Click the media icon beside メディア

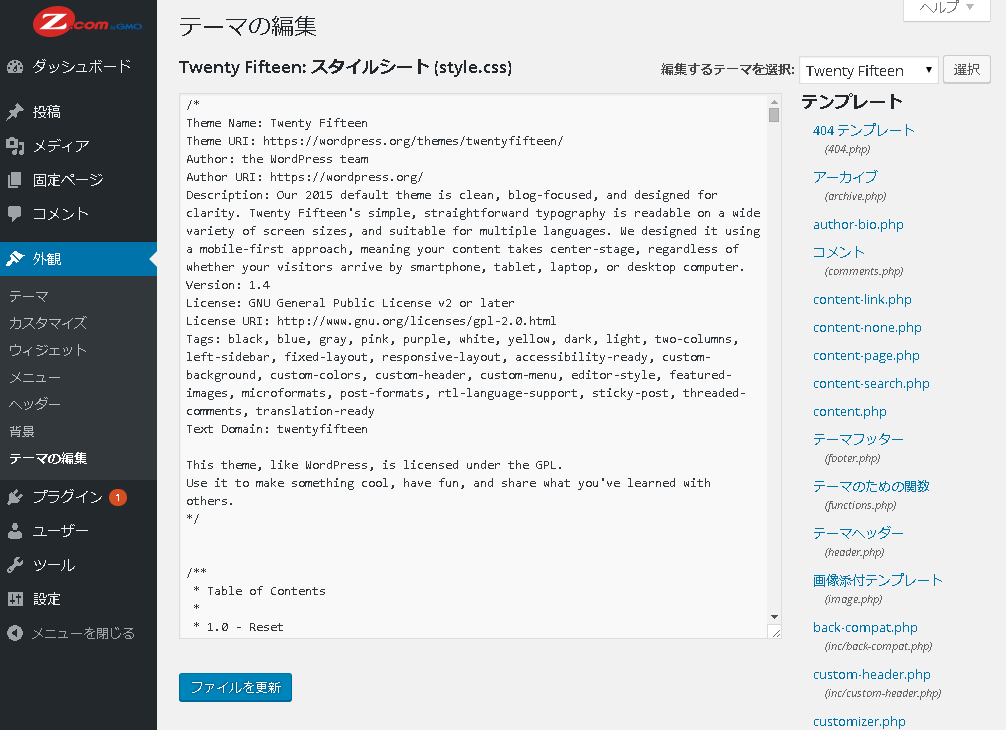click(x=15, y=146)
